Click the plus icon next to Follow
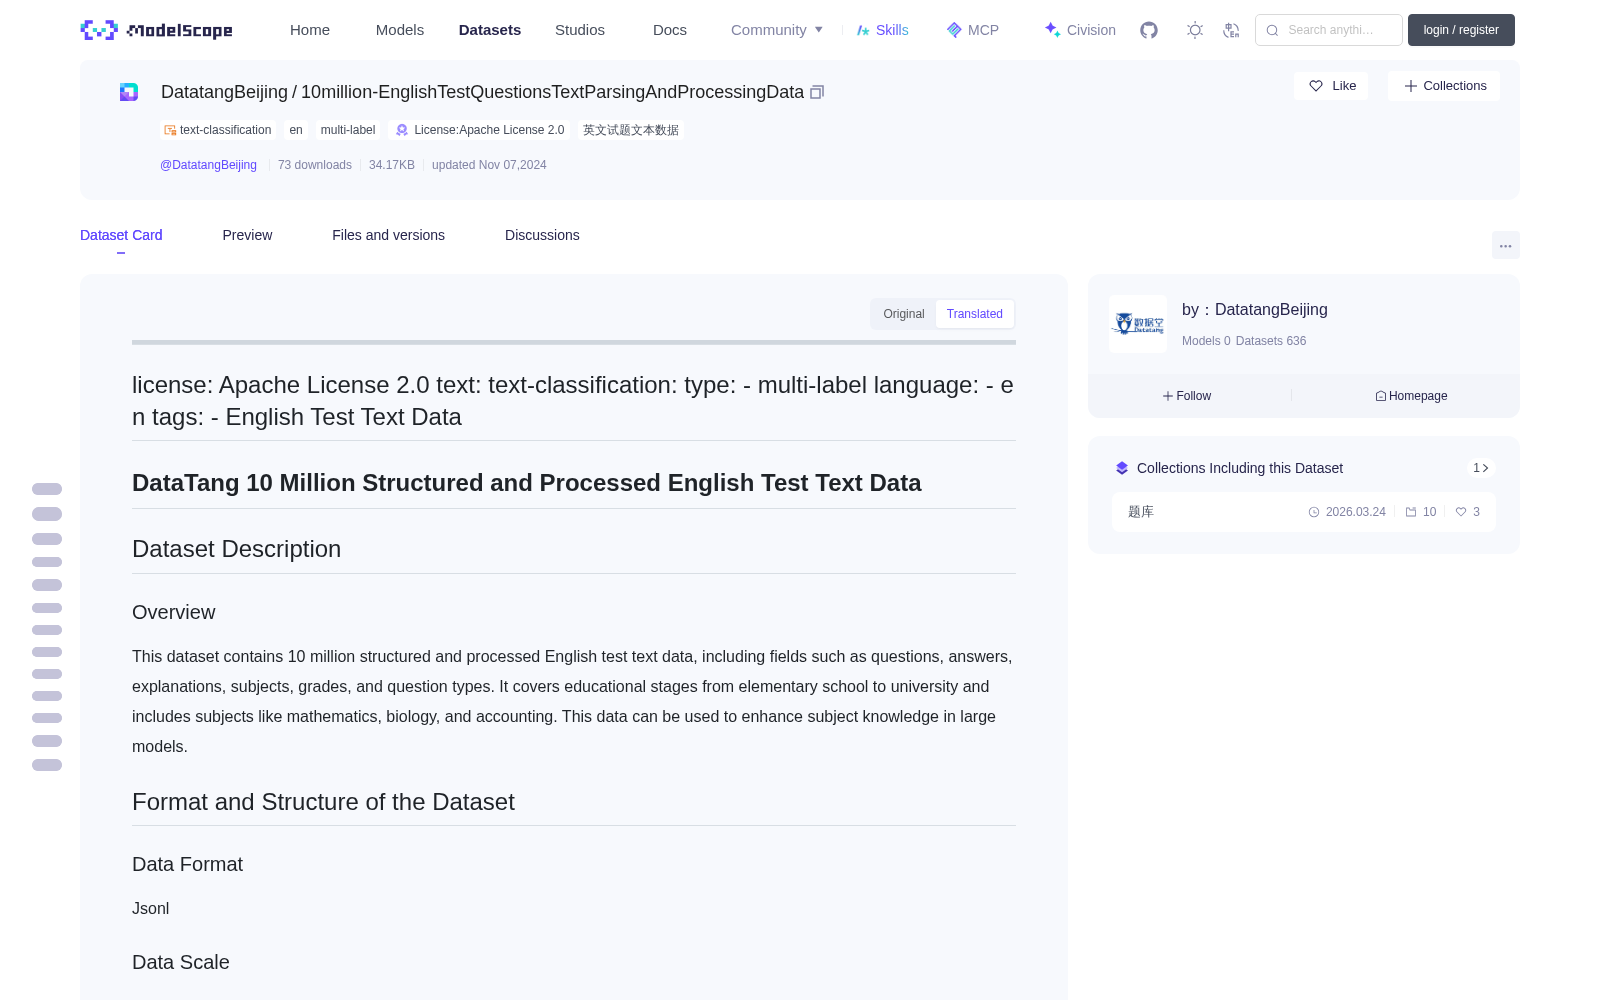Screen dimensions: 1600x1000 (x=1168, y=396)
